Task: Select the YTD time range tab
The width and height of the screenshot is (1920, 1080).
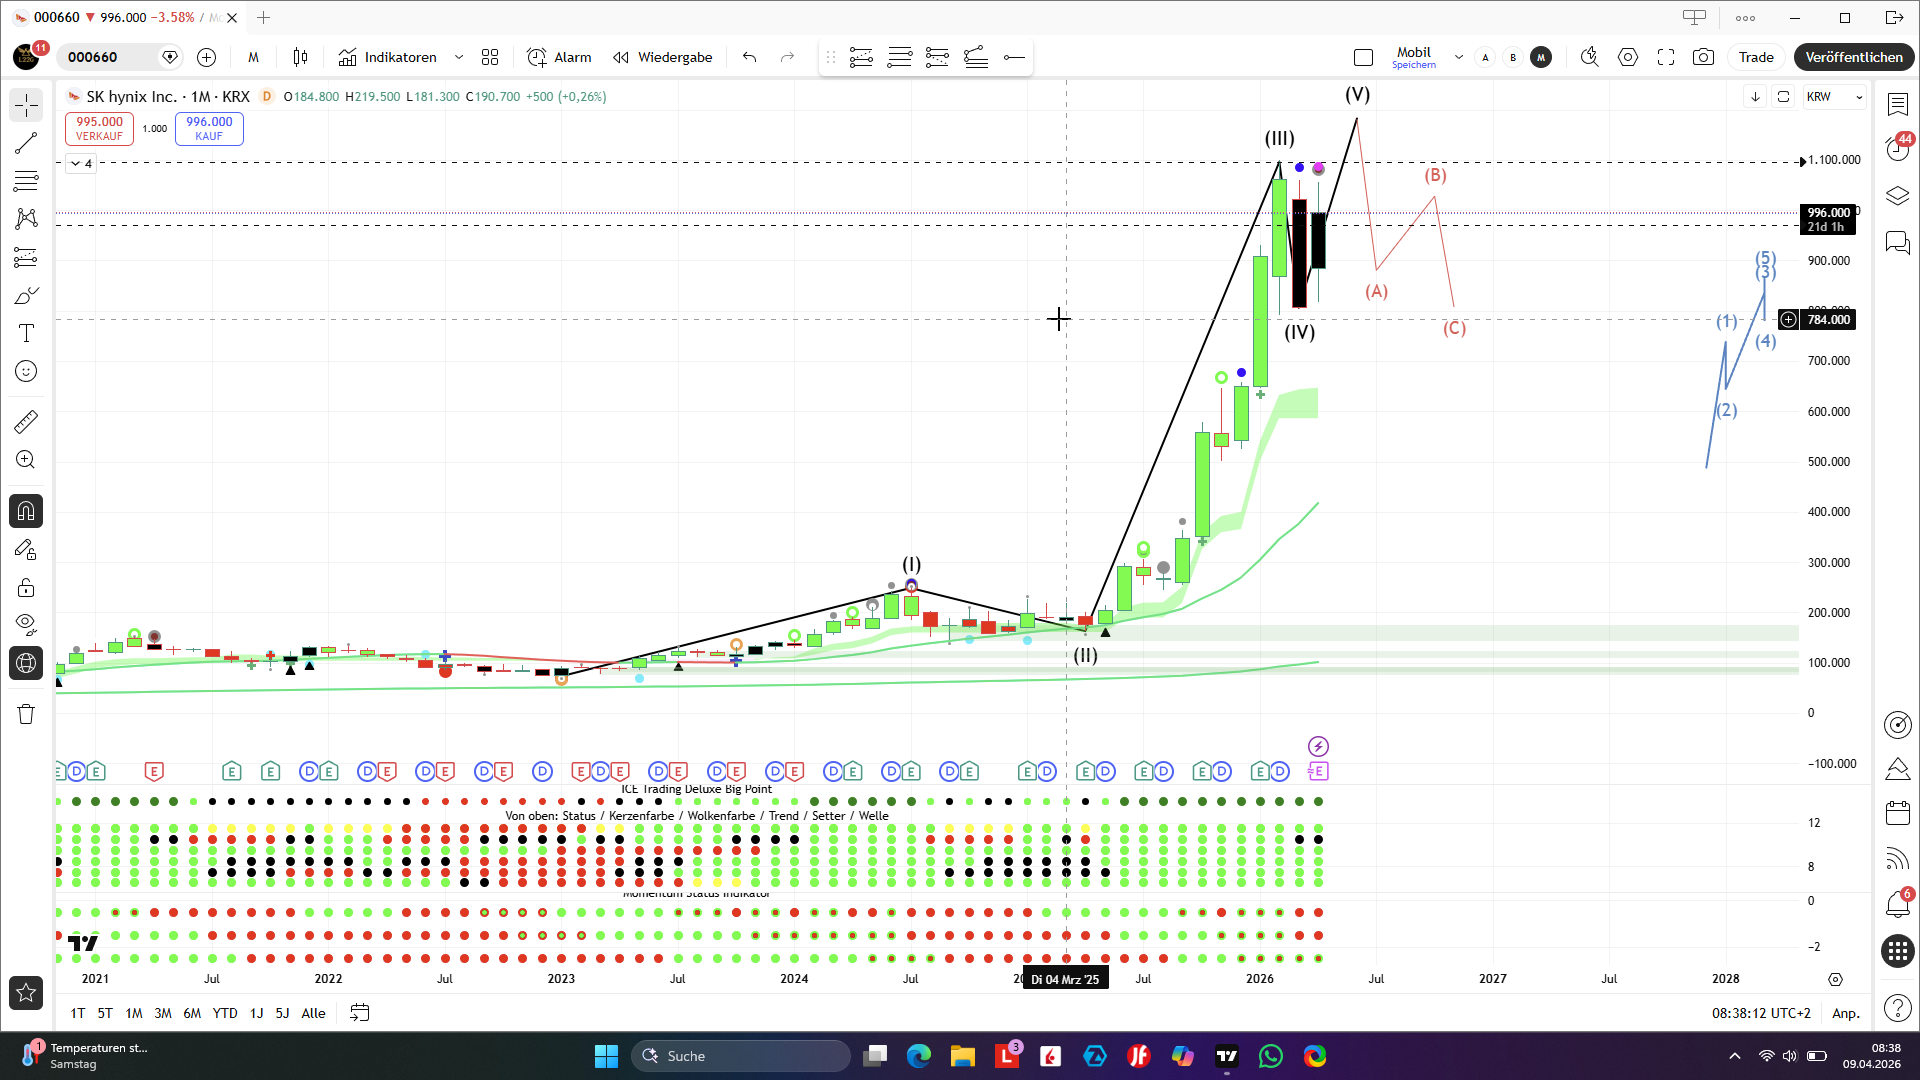Action: pos(225,1013)
